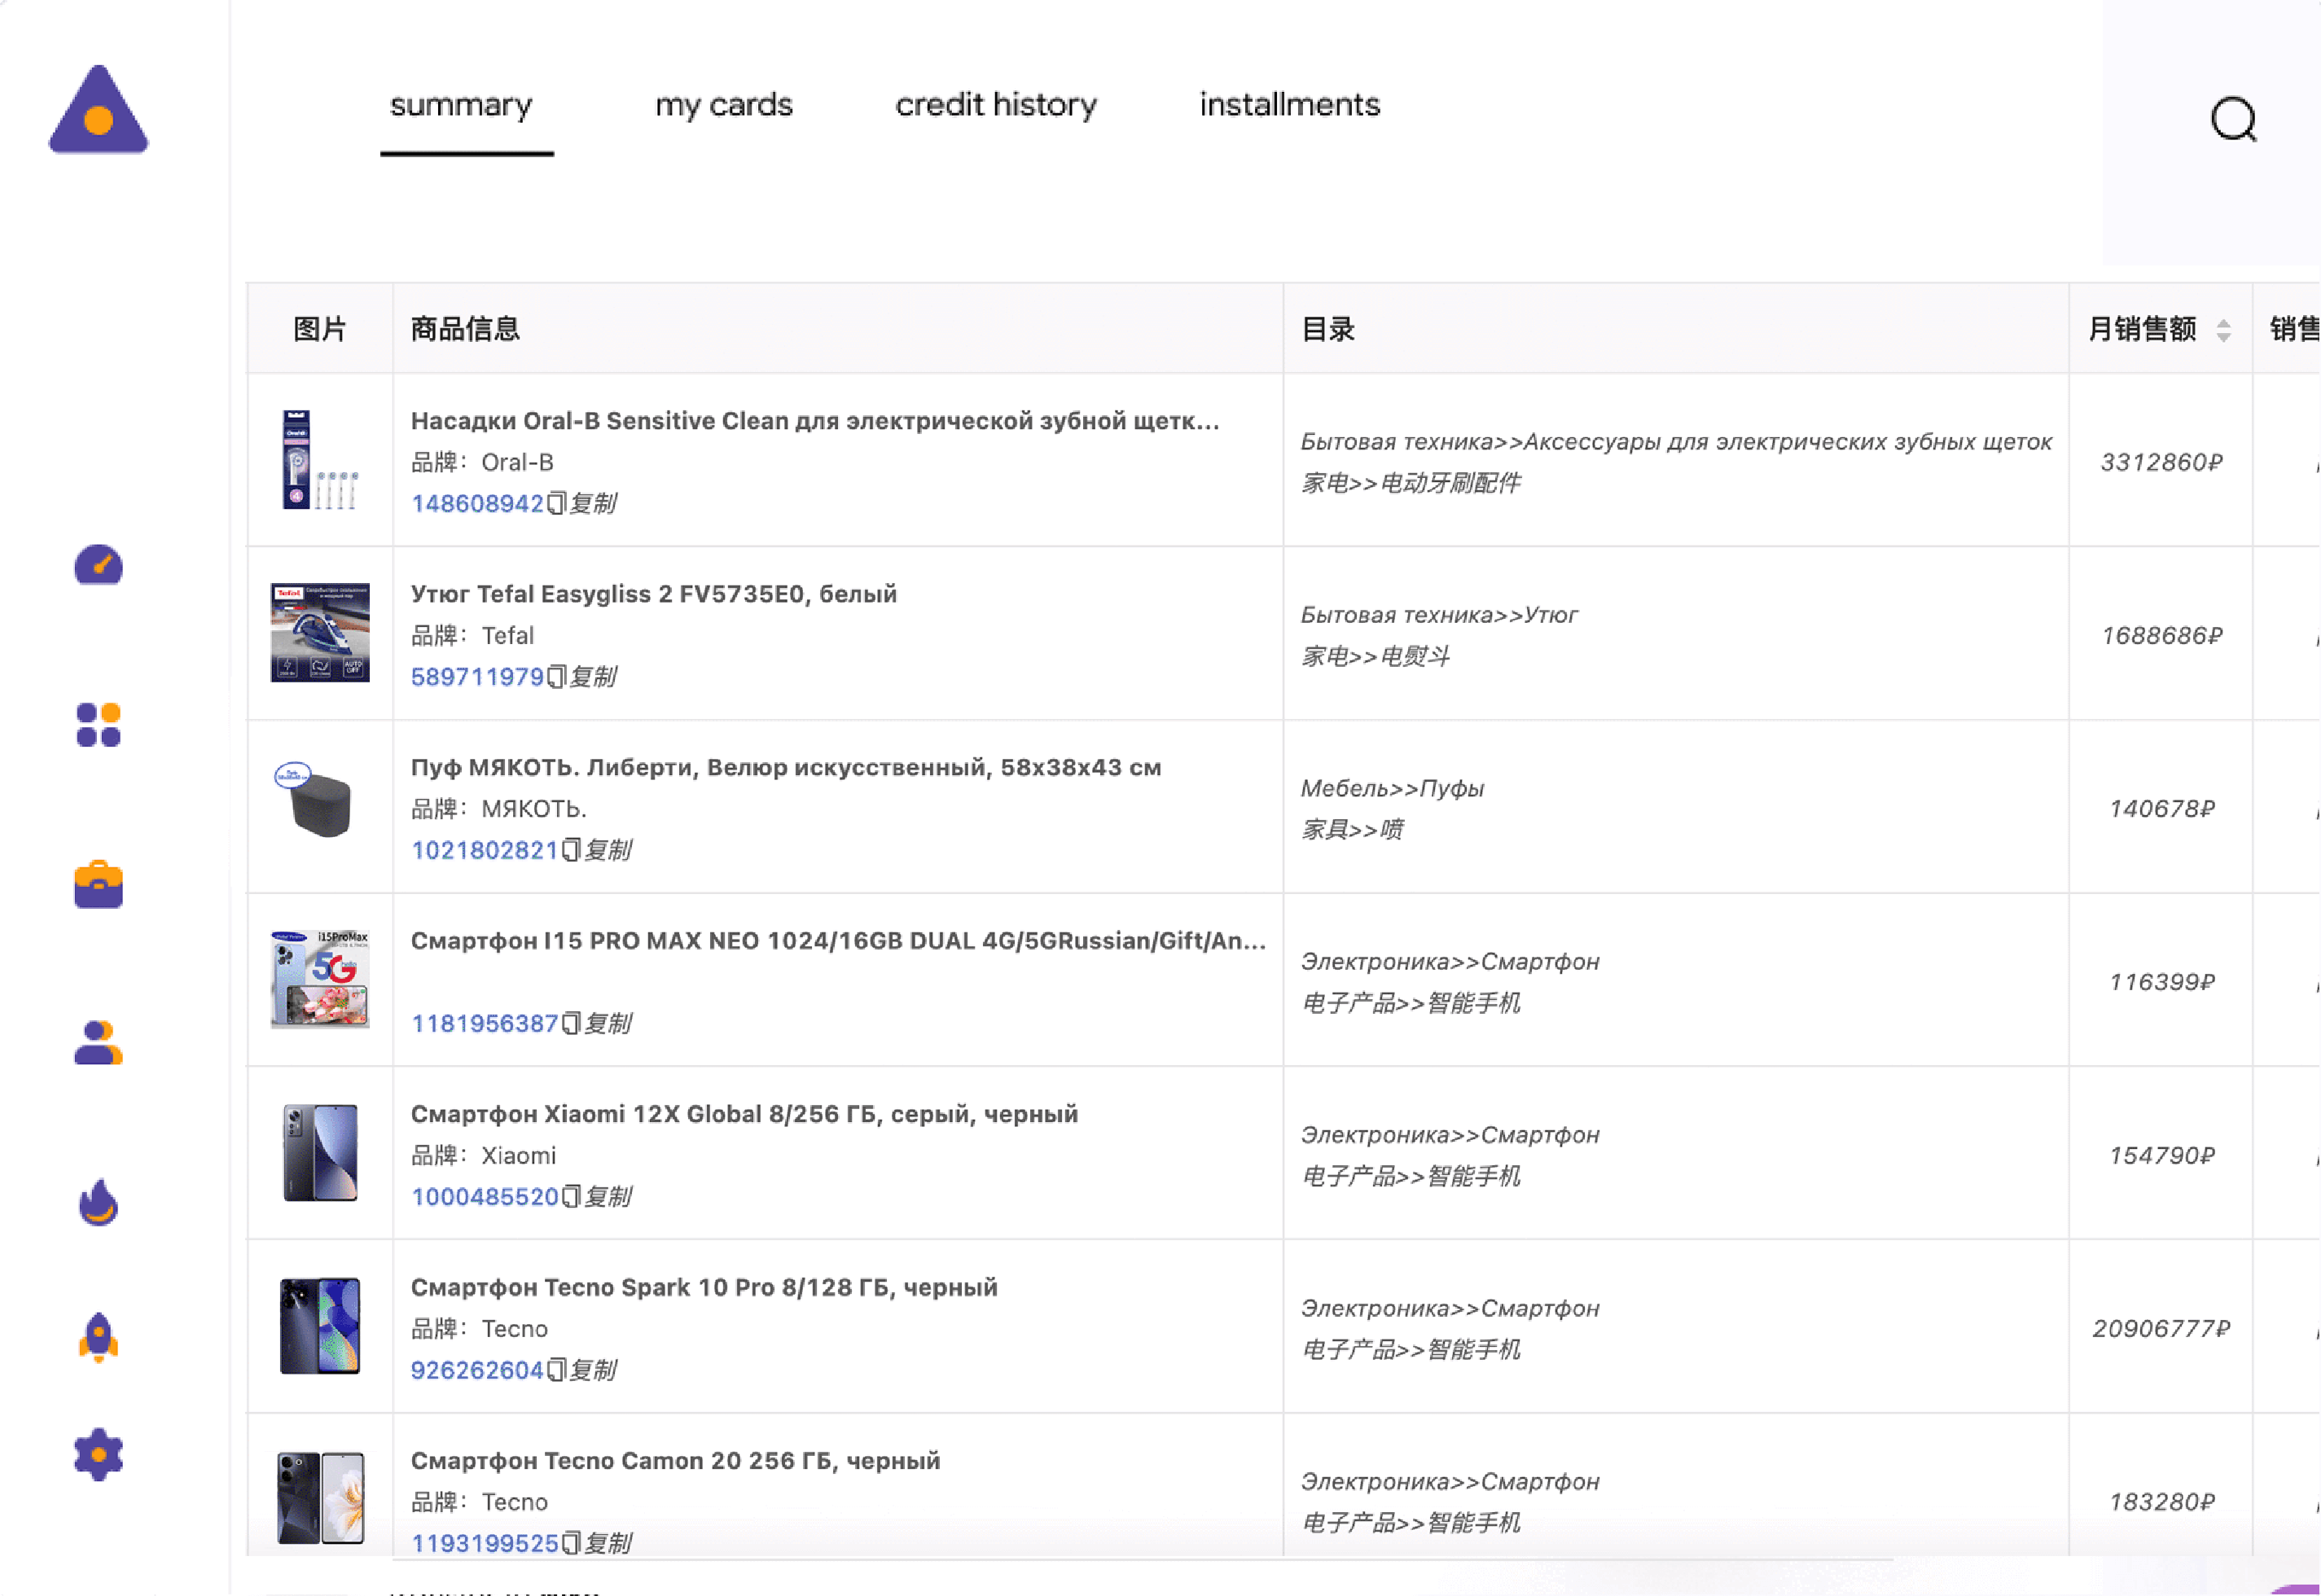Click the purple triangle logo icon
This screenshot has height=1596, width=2321.
(x=98, y=110)
